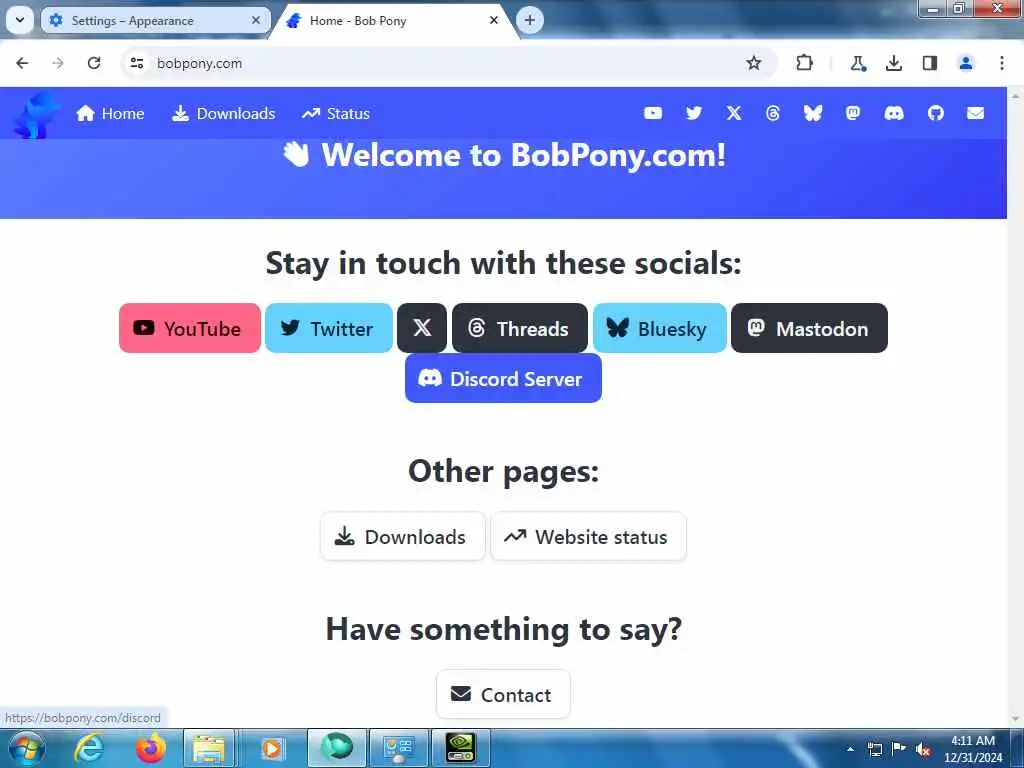Open Downloads in site navbar

(x=223, y=114)
